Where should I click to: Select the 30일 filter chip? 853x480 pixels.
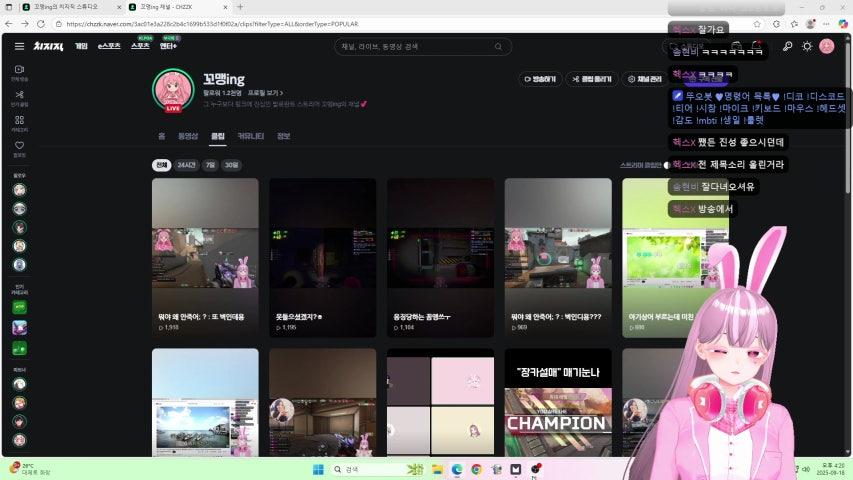tap(231, 165)
